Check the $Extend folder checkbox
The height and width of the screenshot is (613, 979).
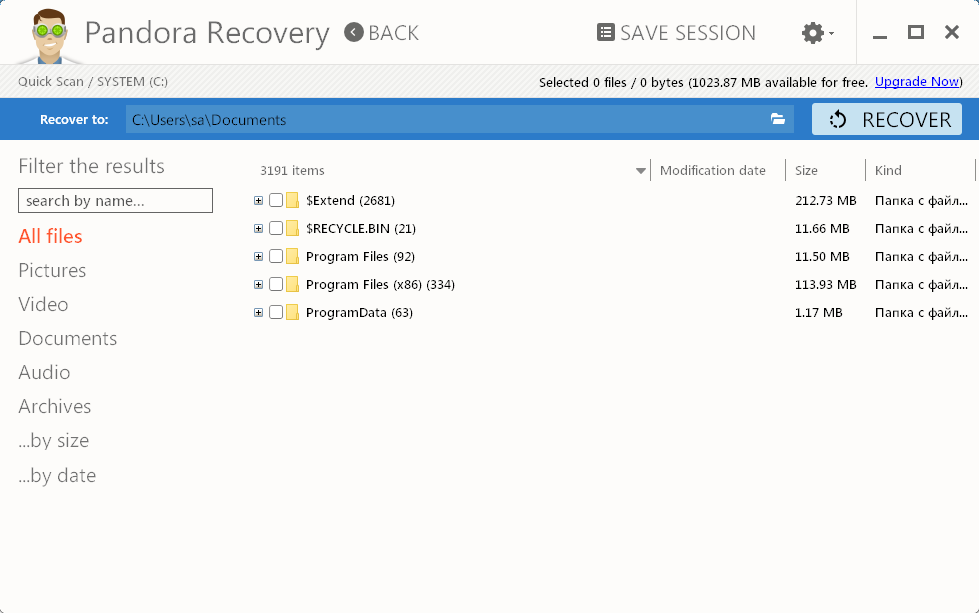tap(276, 200)
